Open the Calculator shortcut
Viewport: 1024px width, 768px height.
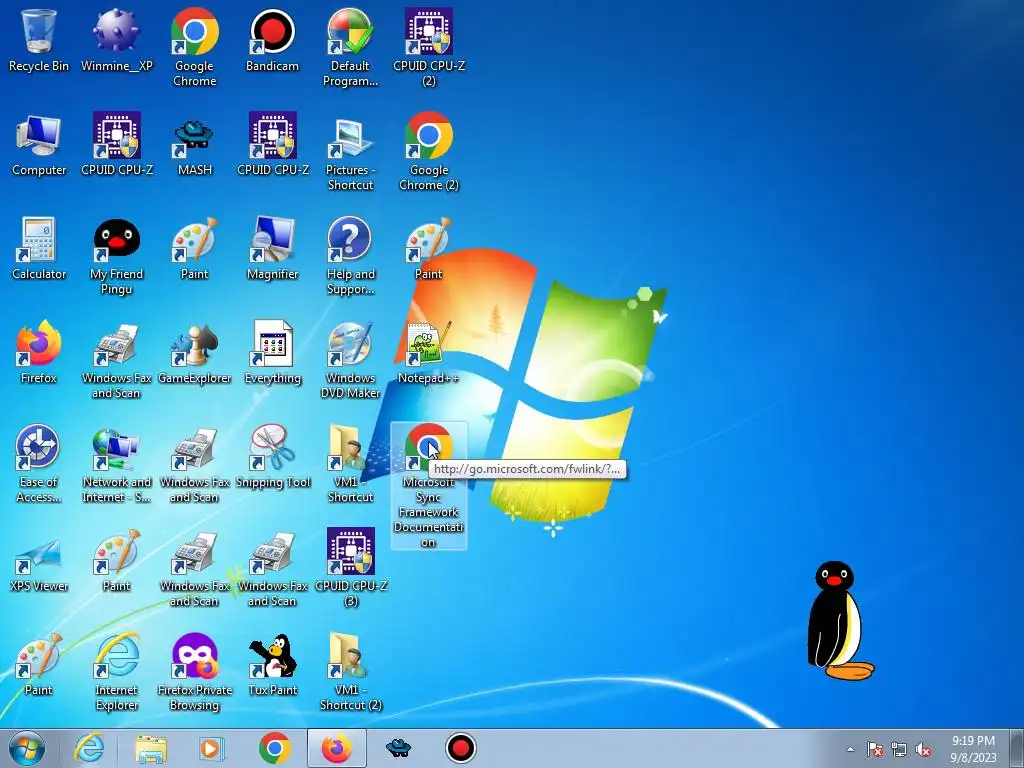(39, 248)
